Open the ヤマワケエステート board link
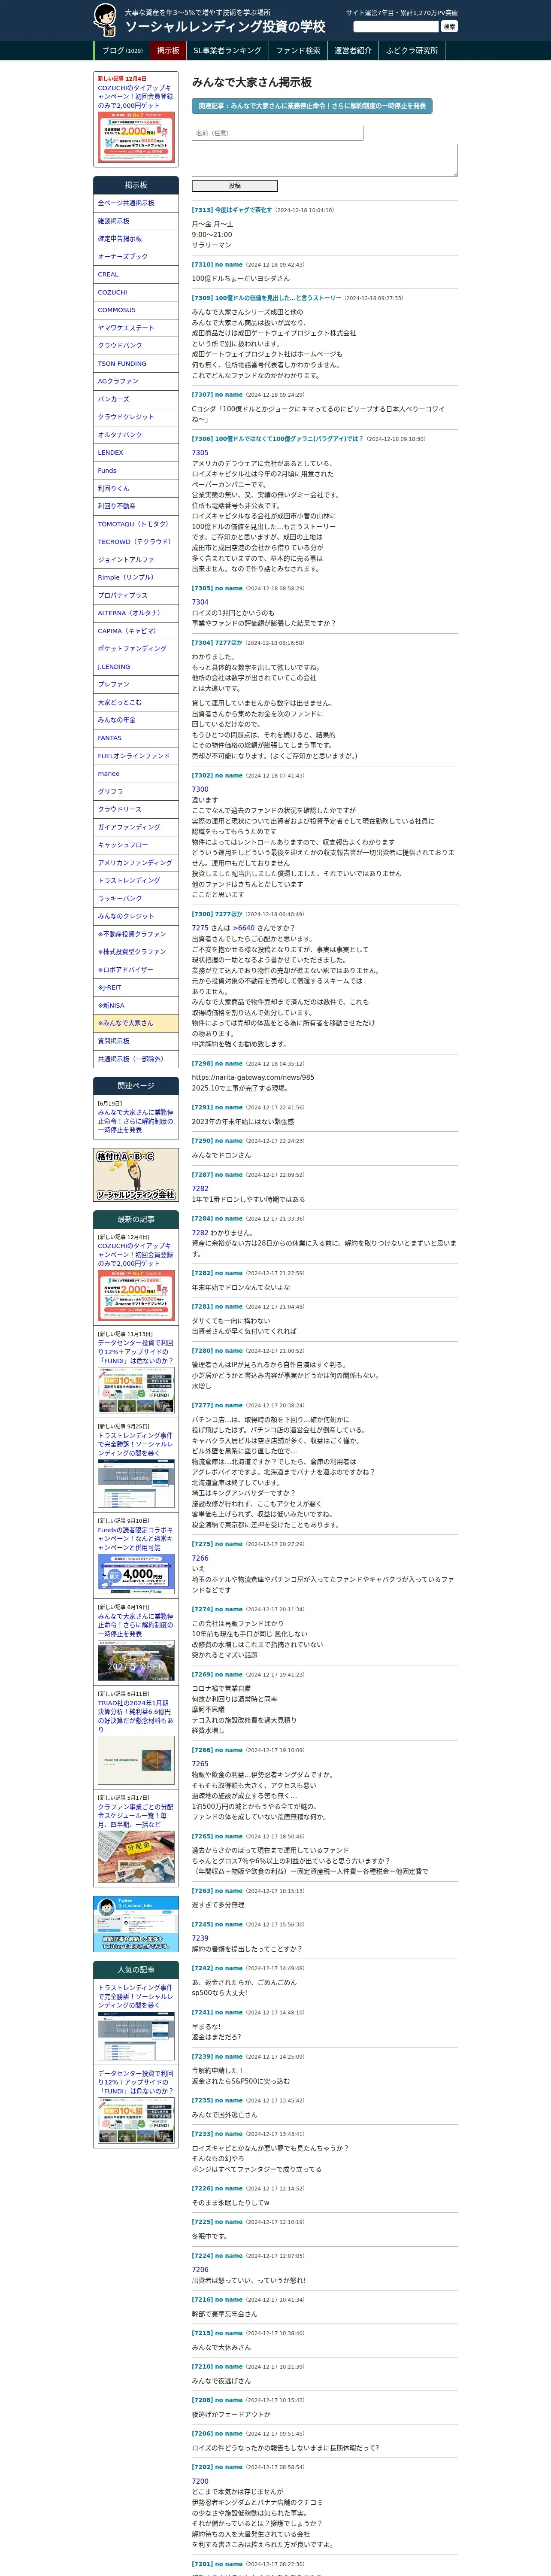This screenshot has width=551, height=2576. [x=136, y=328]
